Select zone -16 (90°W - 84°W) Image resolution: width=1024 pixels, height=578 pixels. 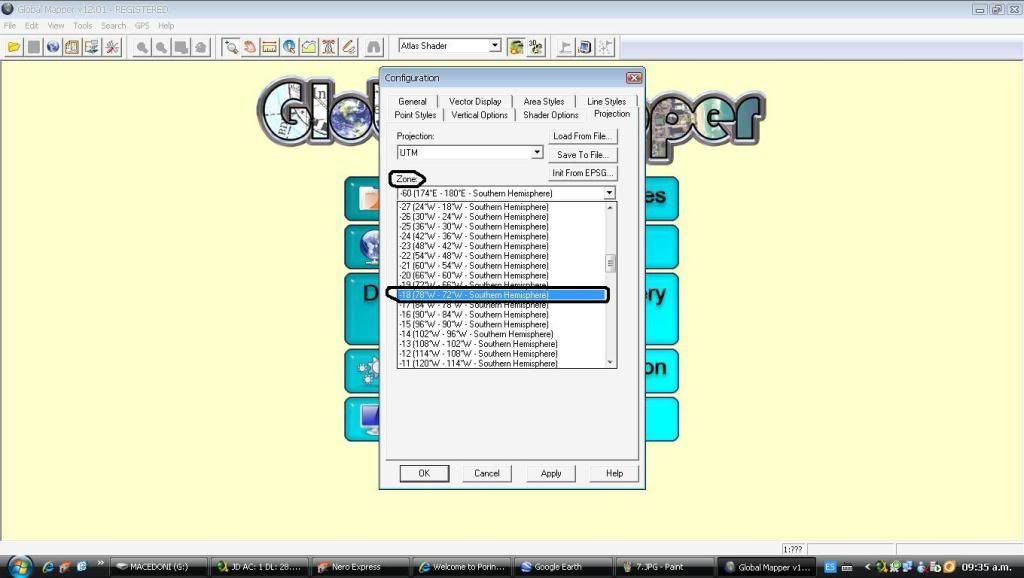502,315
